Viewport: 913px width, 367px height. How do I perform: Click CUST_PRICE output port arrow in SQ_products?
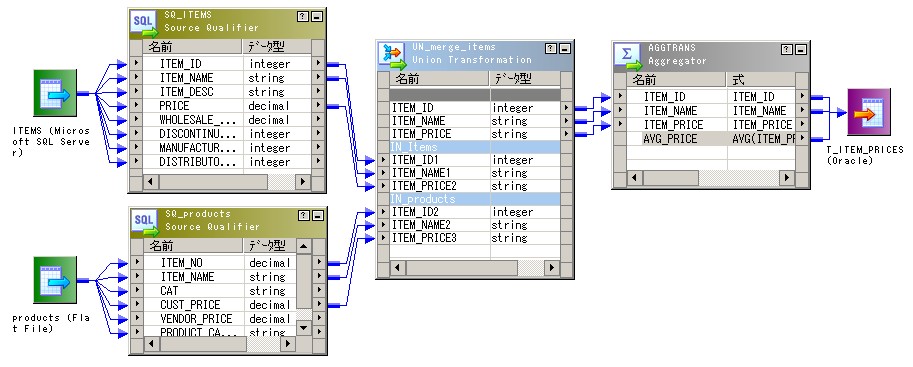point(318,304)
